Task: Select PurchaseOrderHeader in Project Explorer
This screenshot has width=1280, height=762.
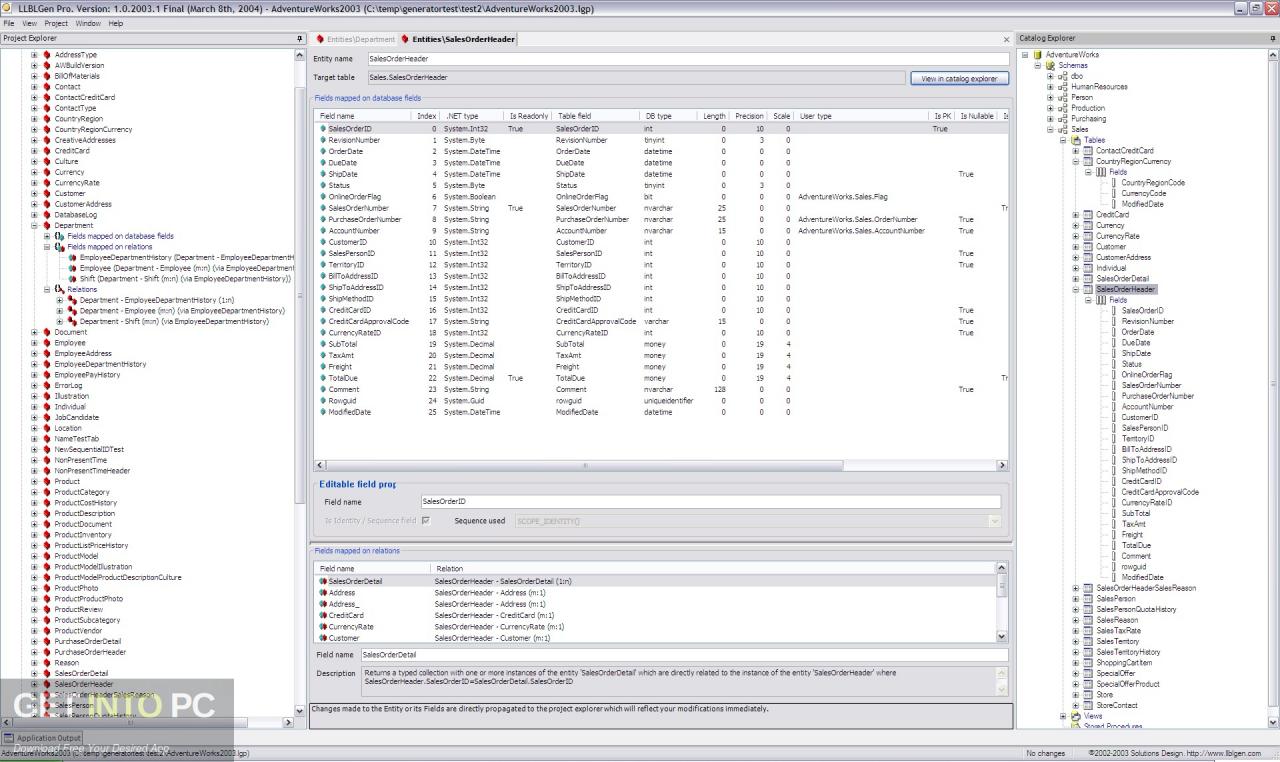Action: tap(90, 652)
